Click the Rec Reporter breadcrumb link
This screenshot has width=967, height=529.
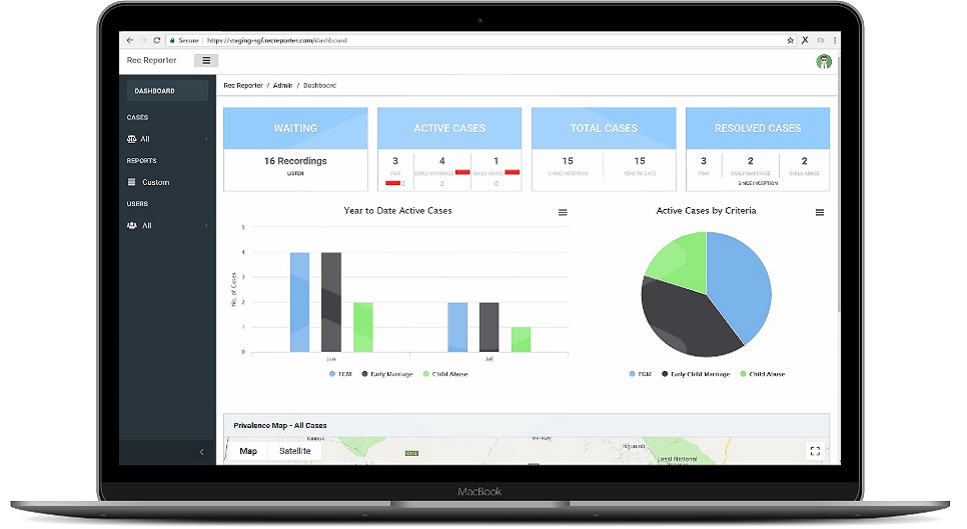click(243, 85)
